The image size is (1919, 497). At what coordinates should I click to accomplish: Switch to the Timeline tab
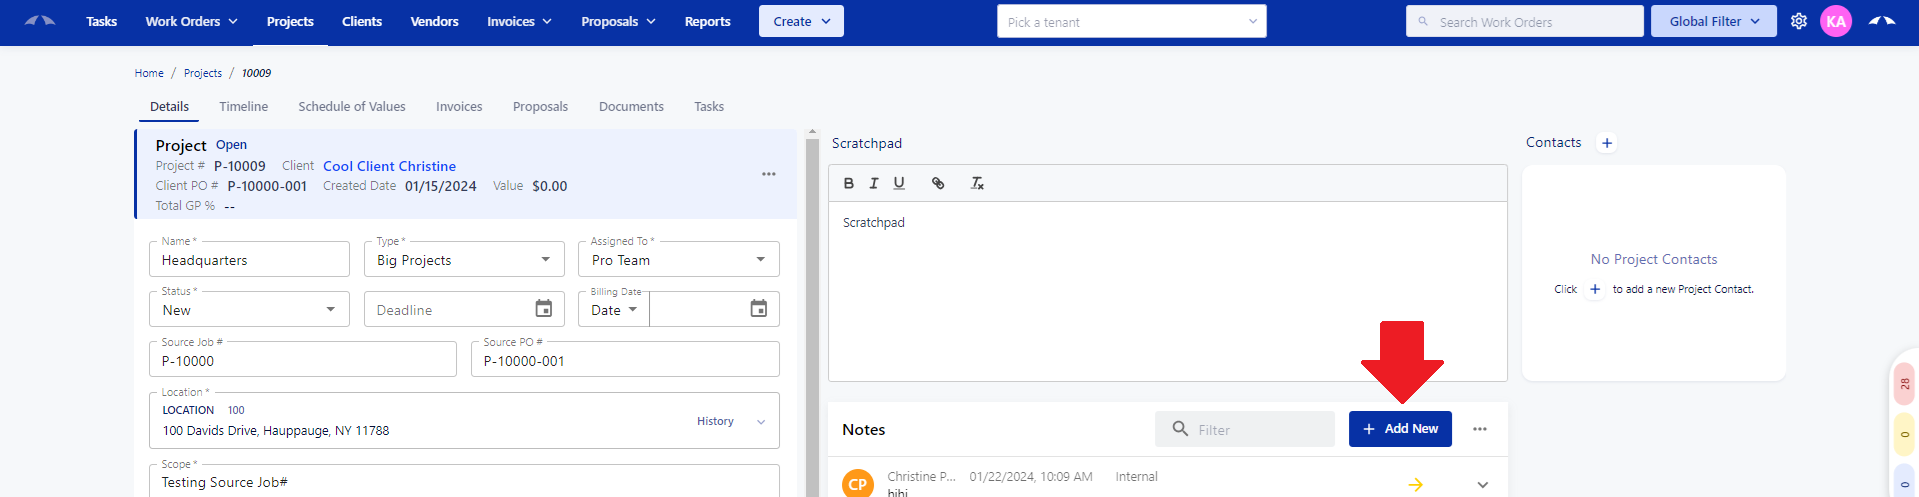point(244,106)
